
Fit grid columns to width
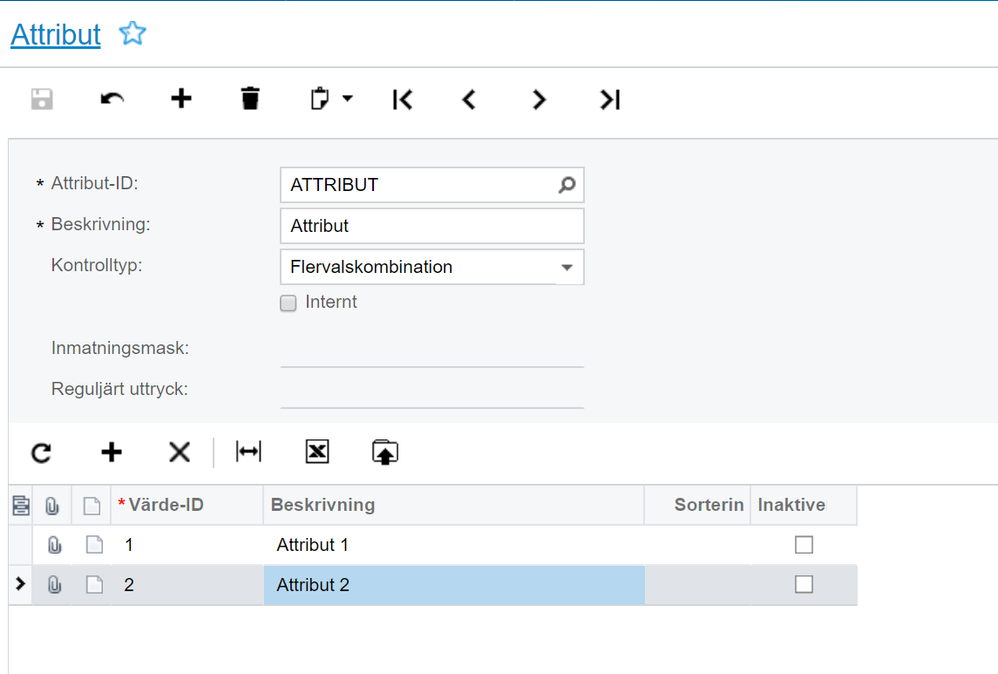[x=248, y=452]
